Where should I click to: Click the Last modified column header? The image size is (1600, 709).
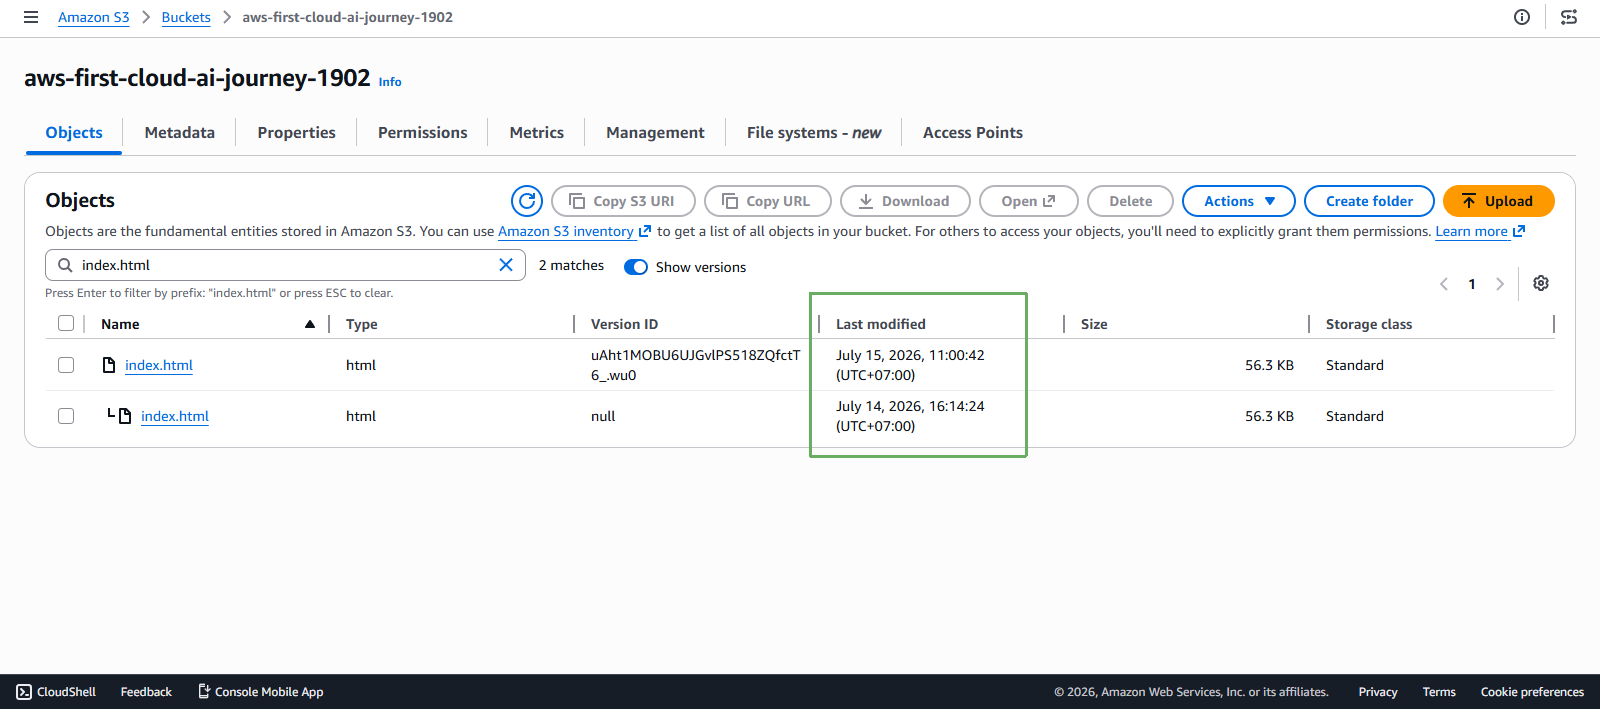[881, 324]
